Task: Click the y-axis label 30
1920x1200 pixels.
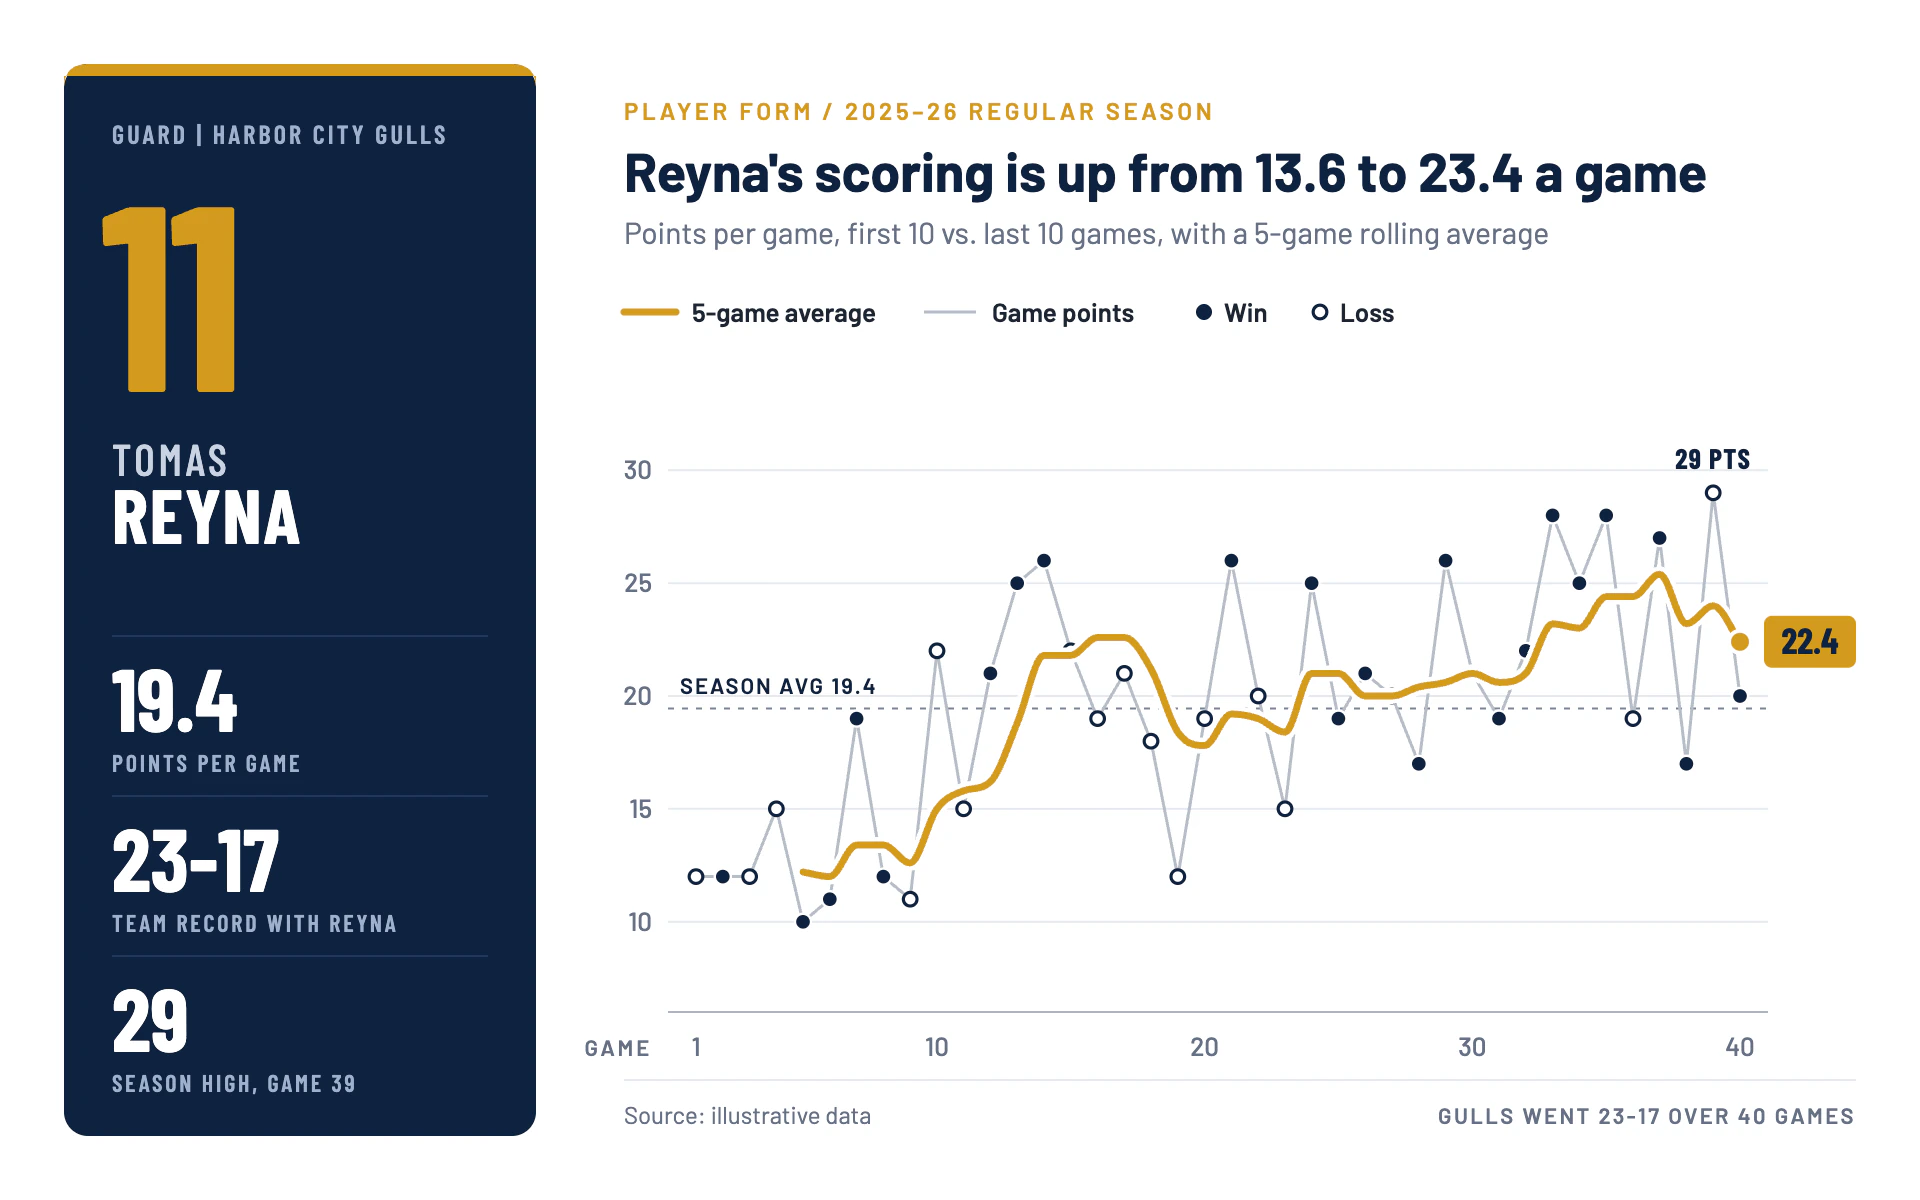Action: 638,470
